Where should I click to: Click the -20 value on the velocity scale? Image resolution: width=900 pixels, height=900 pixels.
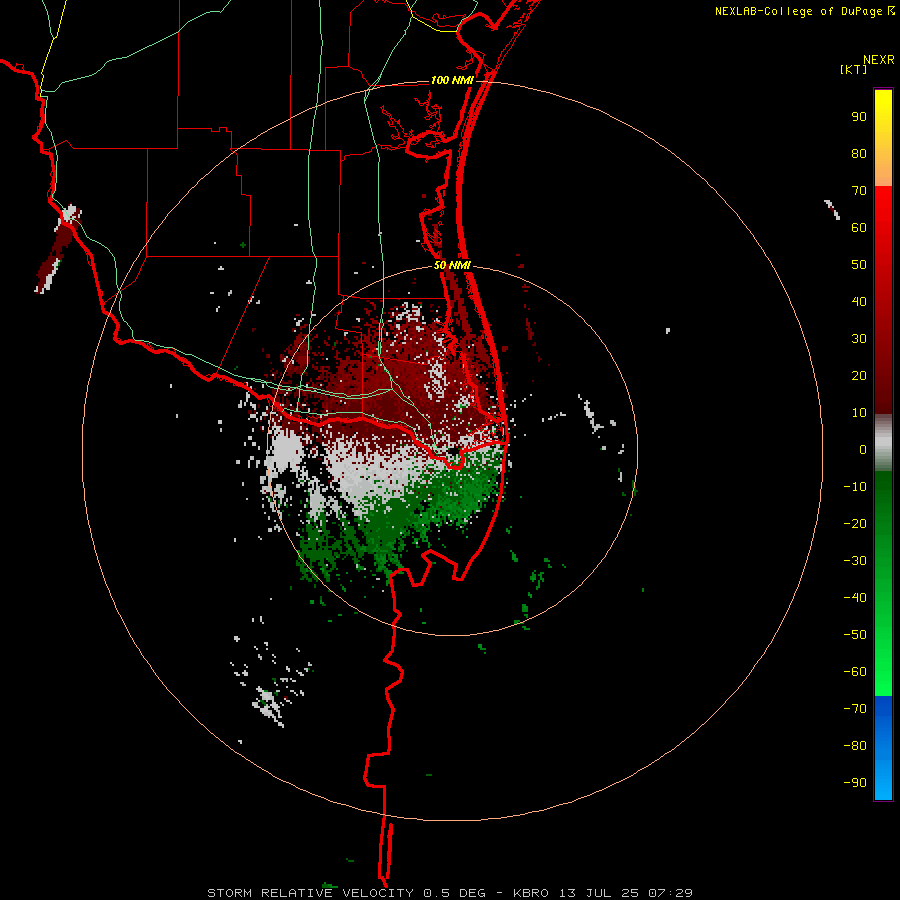click(855, 523)
